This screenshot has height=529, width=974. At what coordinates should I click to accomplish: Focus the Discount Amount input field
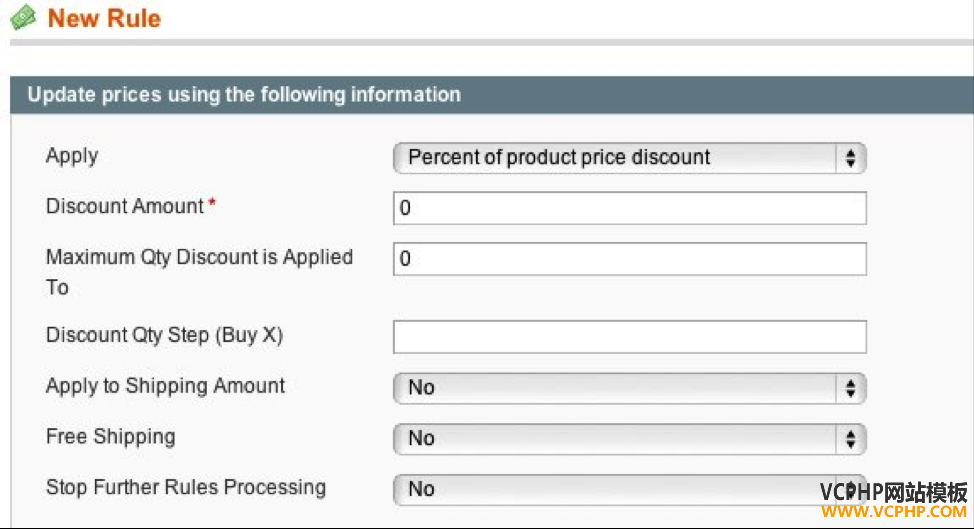coord(629,208)
